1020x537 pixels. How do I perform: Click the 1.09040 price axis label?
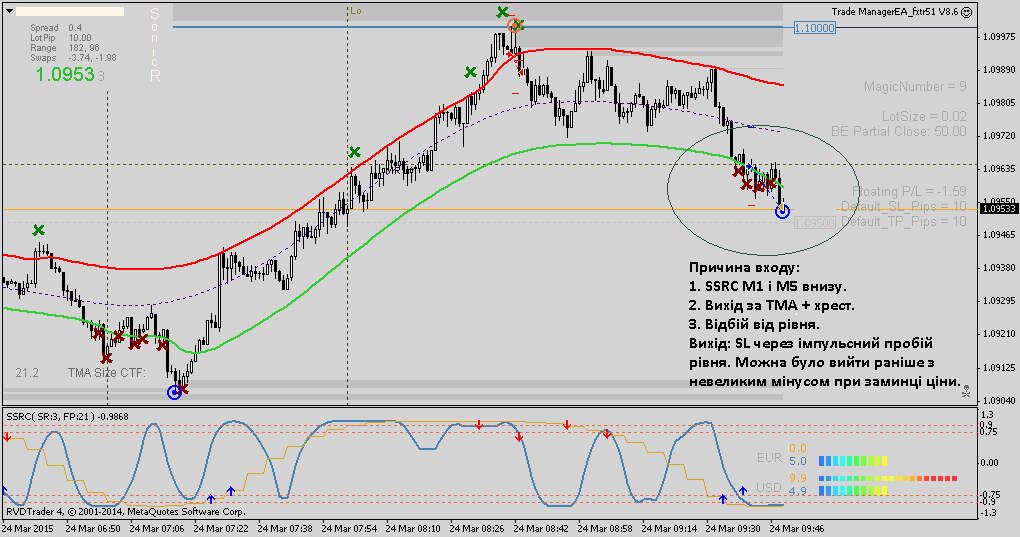tap(999, 400)
